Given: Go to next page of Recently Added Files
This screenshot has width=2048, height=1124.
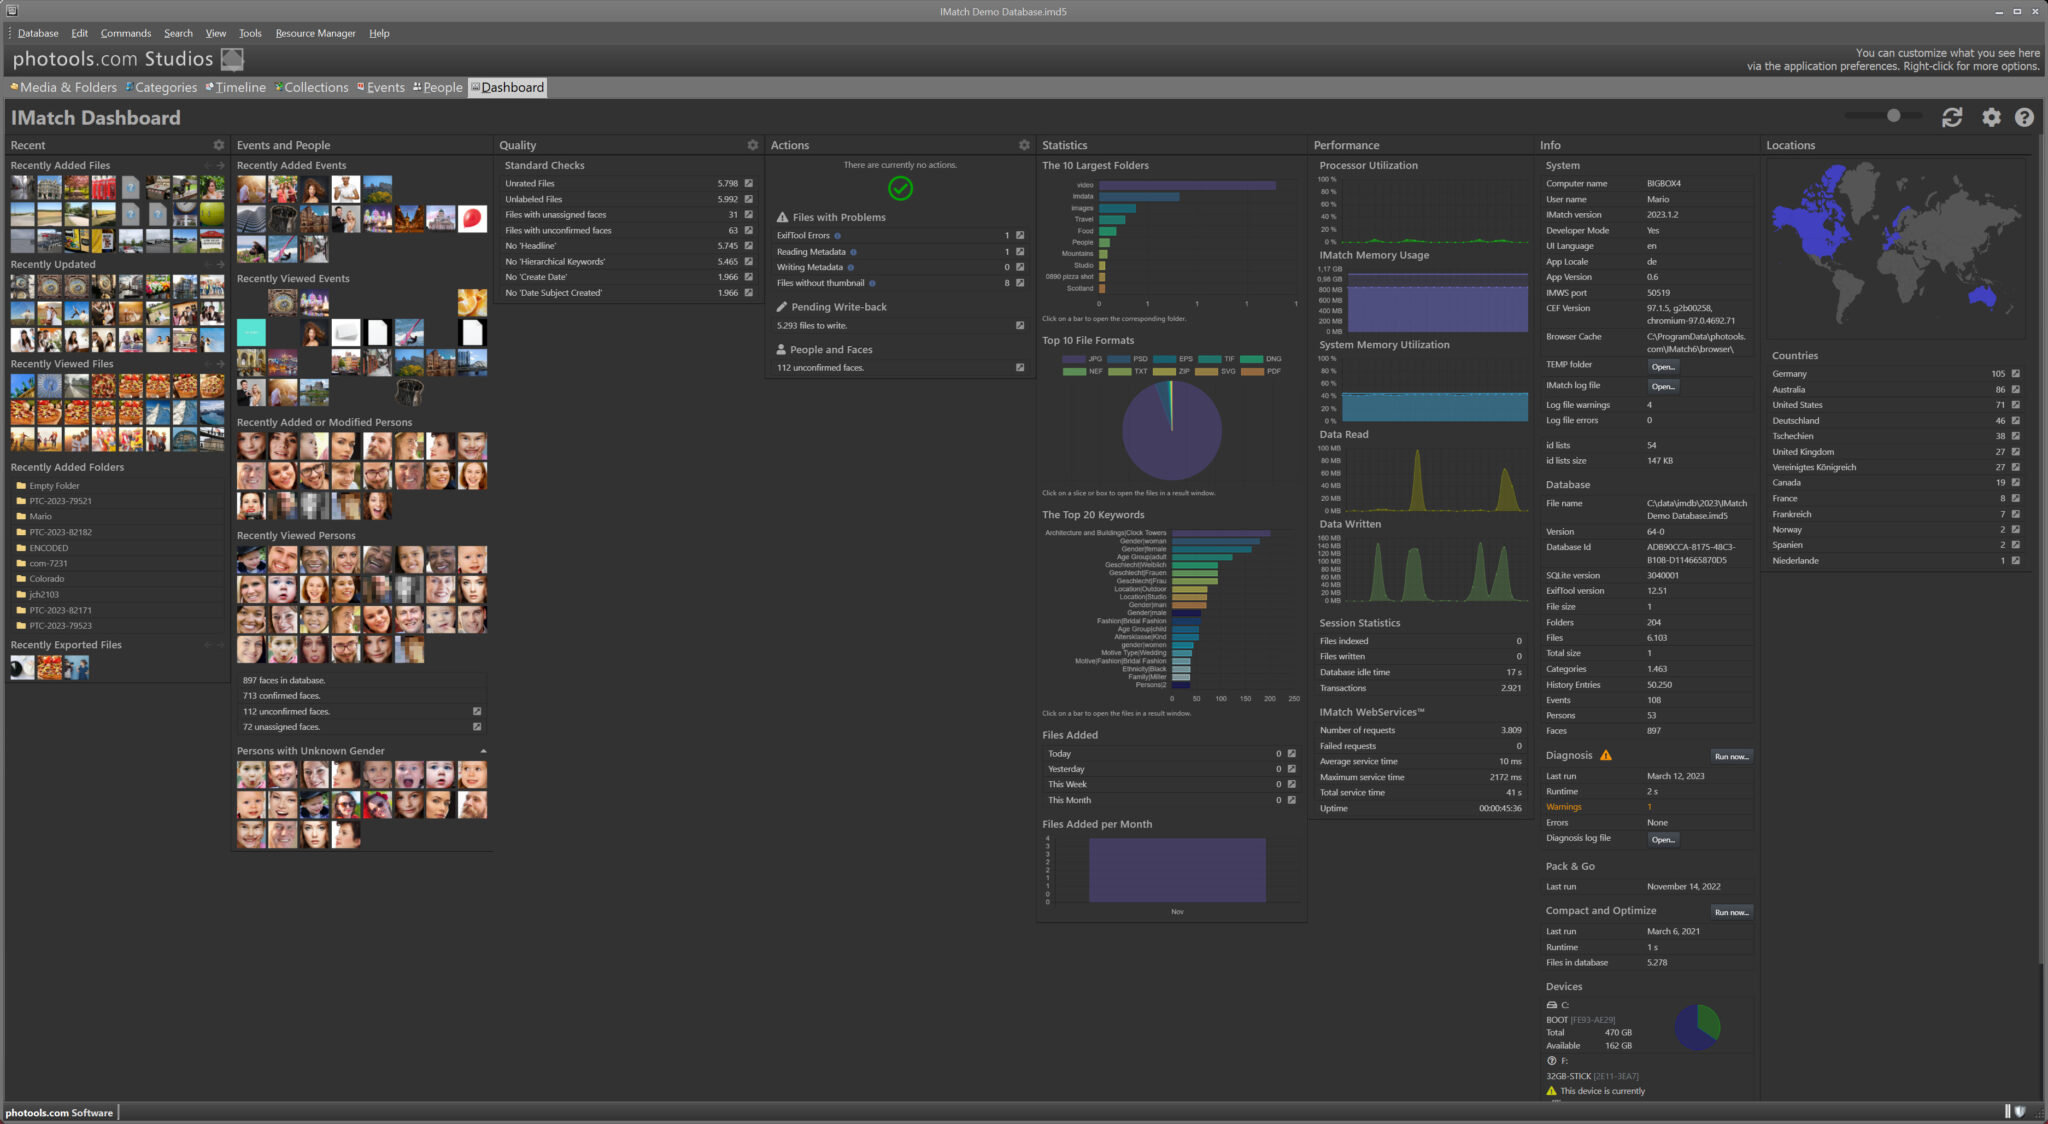Looking at the screenshot, I should (x=221, y=166).
